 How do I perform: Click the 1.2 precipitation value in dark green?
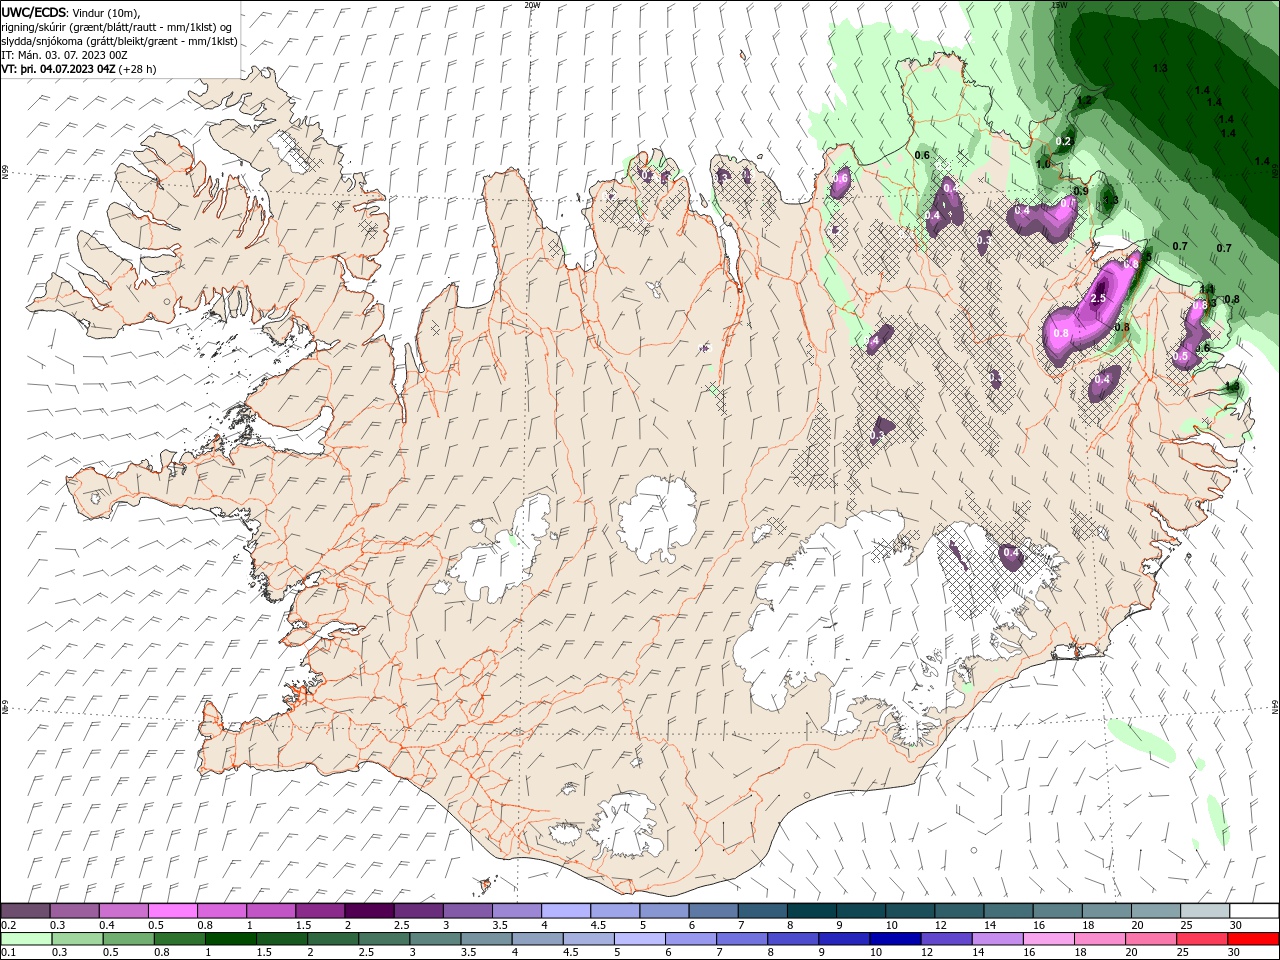click(x=1084, y=100)
